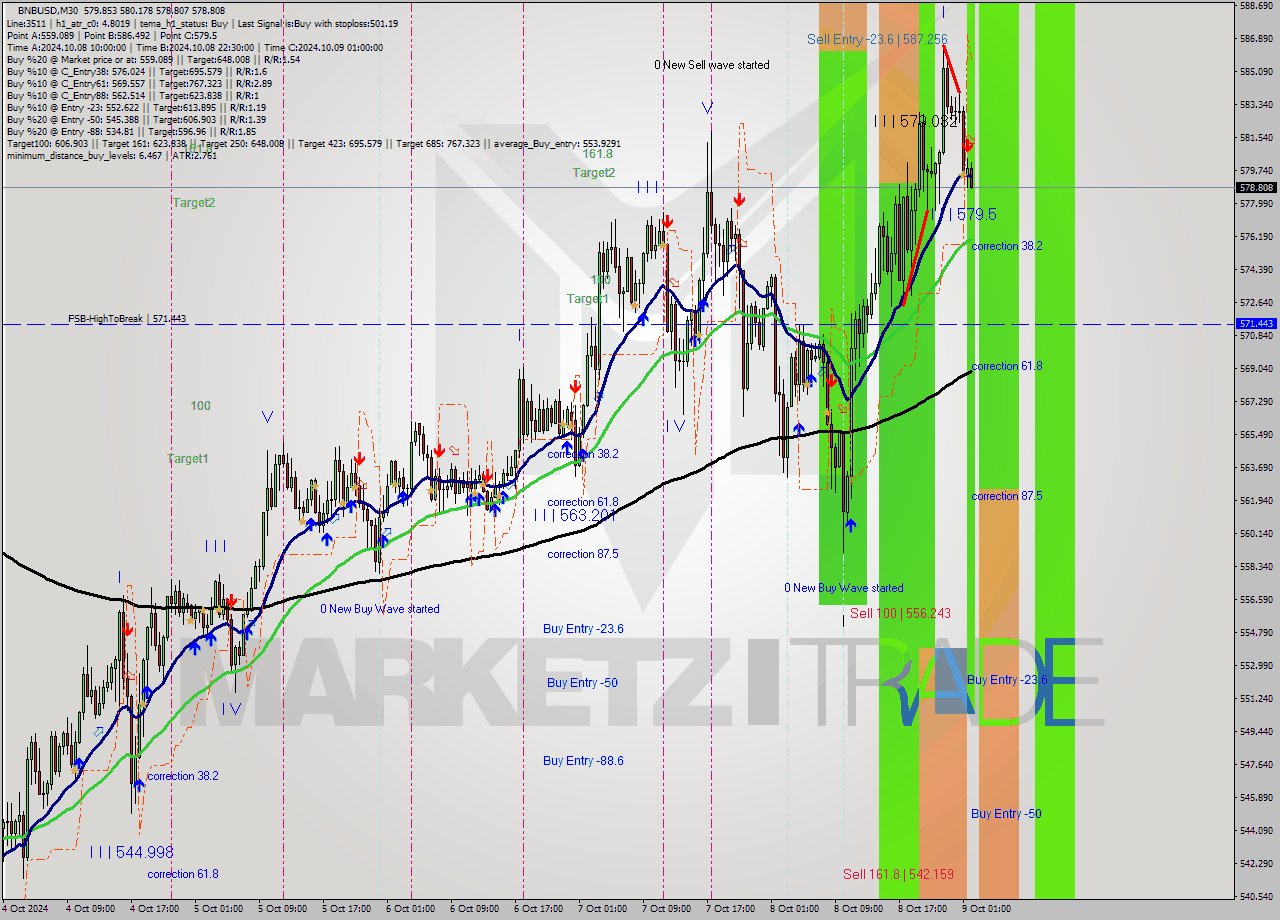
Task: Click the 'Sell 161.8 | 542.159' label
Action: (898, 874)
